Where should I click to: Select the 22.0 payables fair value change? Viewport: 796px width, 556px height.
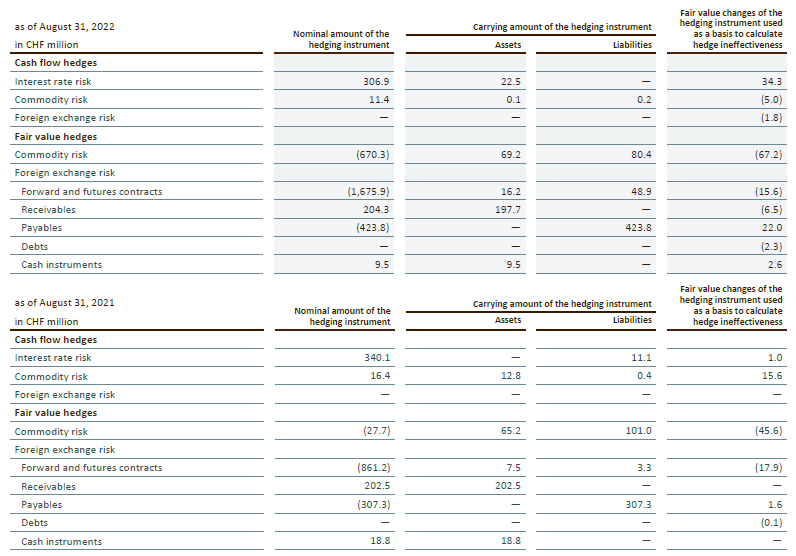771,228
